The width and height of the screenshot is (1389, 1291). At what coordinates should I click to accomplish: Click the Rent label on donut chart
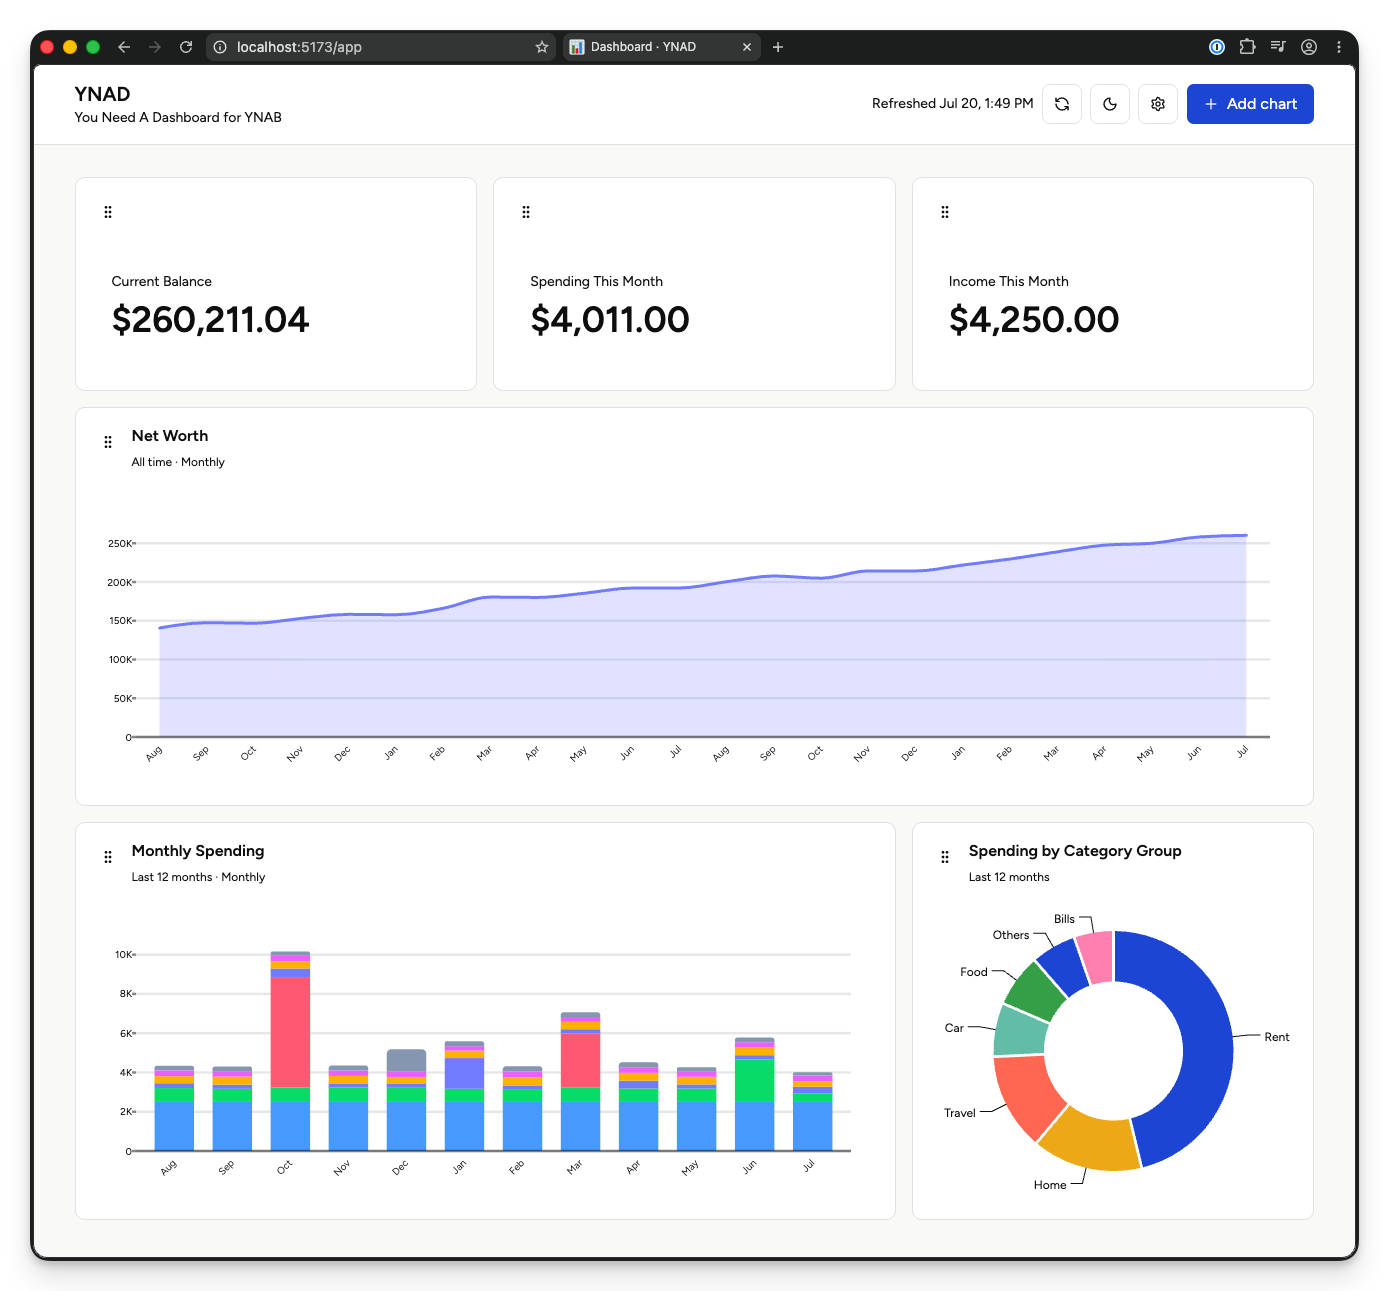(x=1276, y=1037)
